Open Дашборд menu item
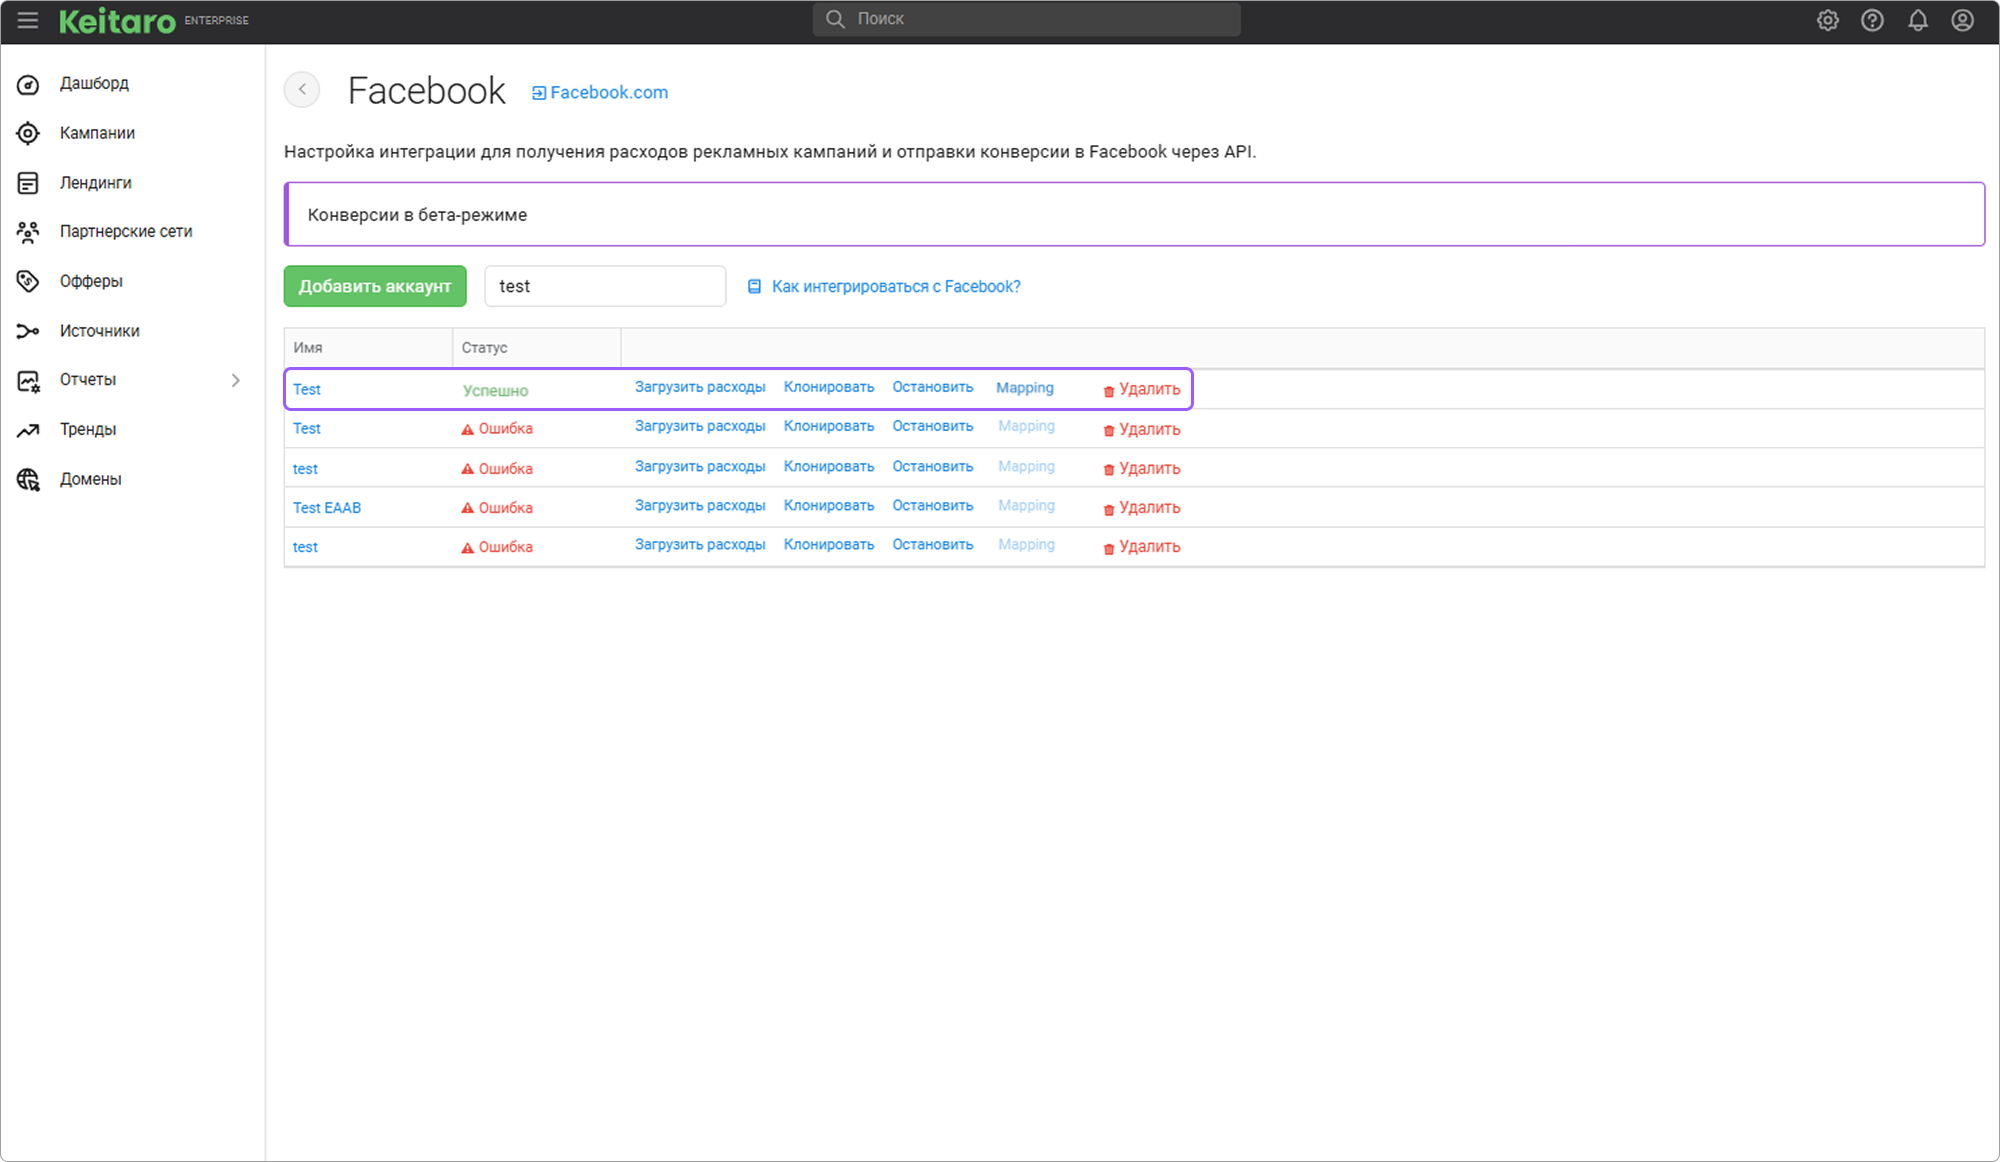2000x1162 pixels. [x=94, y=83]
